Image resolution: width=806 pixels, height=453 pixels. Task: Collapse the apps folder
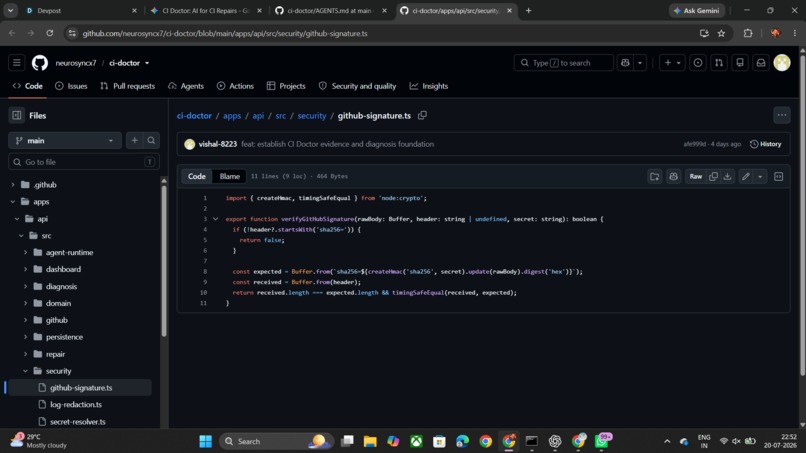point(13,202)
